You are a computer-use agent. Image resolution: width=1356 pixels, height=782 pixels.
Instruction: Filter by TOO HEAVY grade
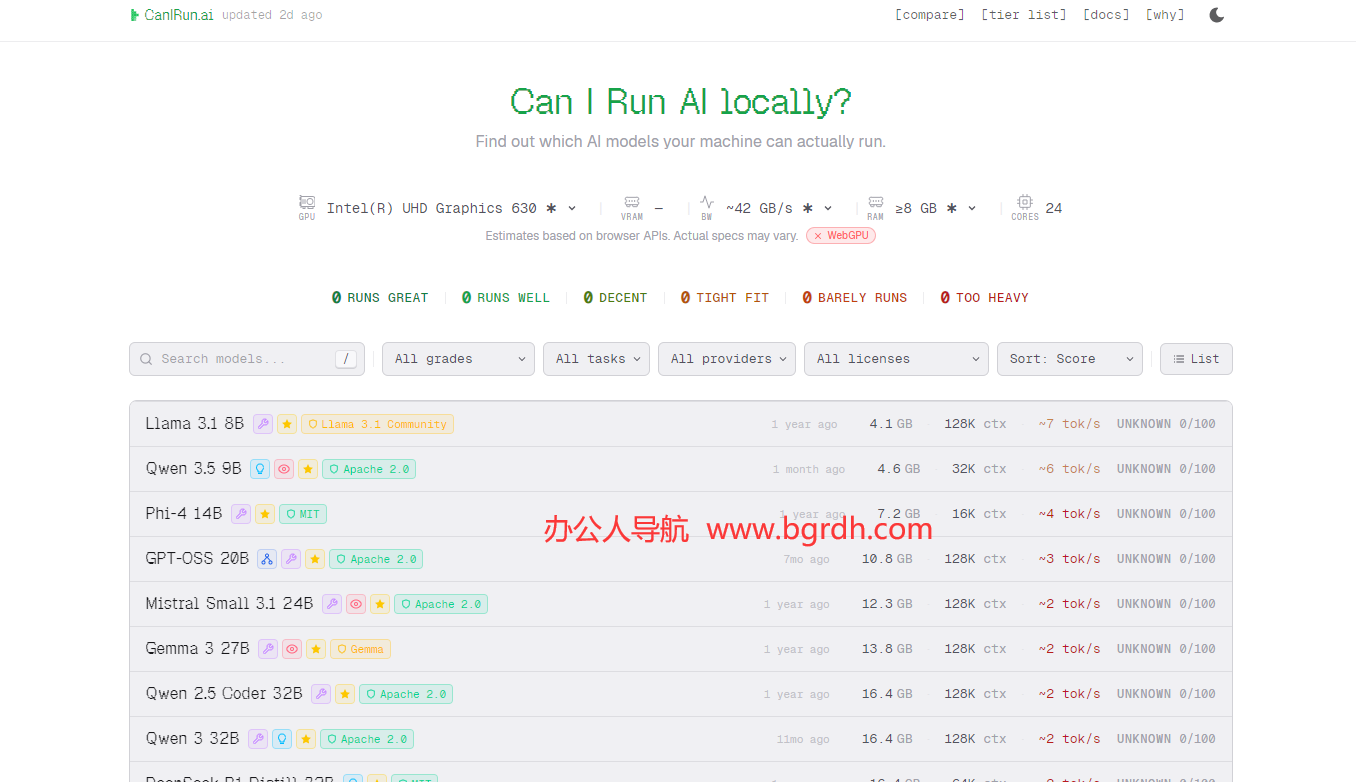[x=985, y=298]
